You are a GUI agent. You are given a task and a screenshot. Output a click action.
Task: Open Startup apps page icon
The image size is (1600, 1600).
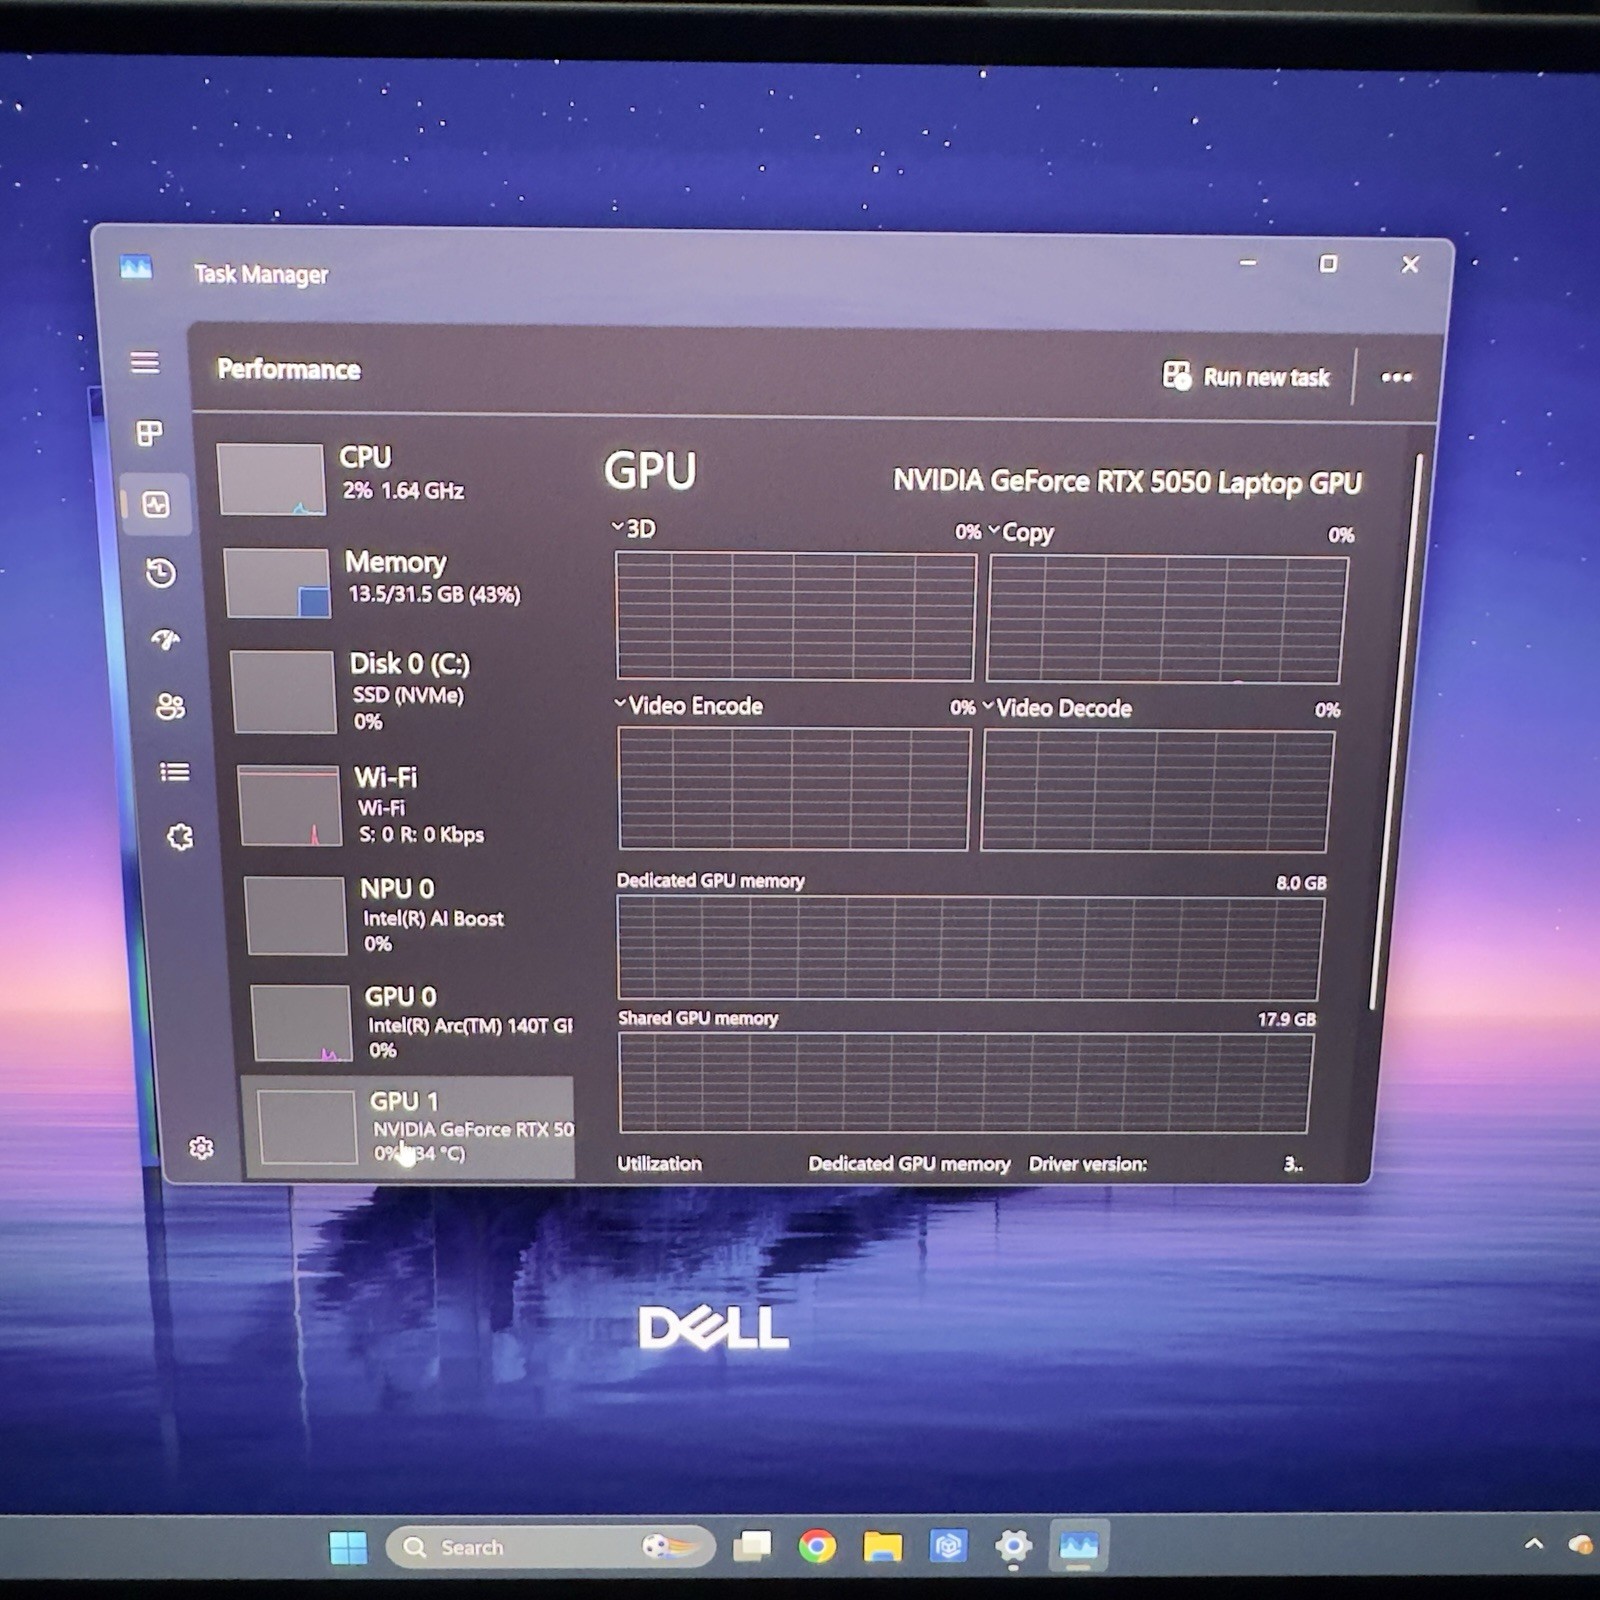point(166,639)
